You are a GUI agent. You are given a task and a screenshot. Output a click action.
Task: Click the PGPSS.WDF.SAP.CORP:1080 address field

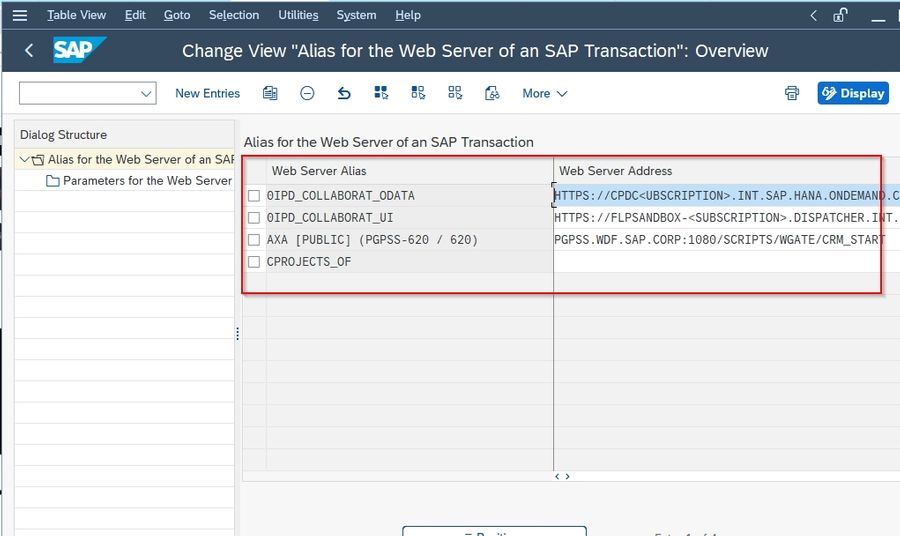(x=727, y=240)
